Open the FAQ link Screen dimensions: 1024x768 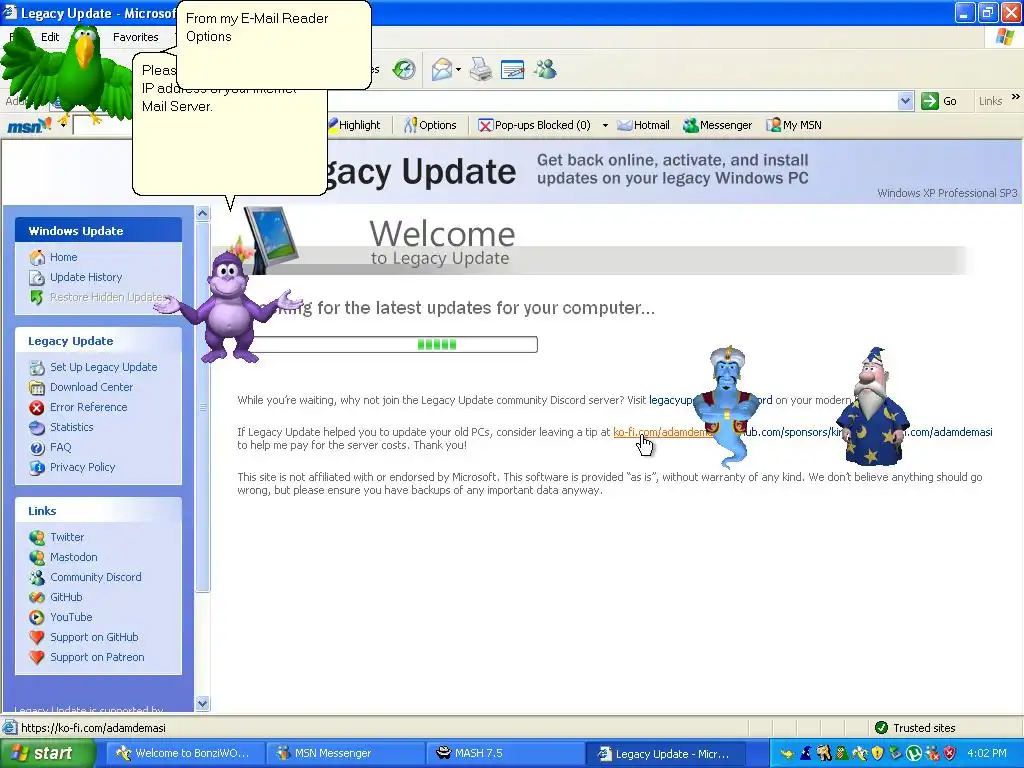click(61, 447)
